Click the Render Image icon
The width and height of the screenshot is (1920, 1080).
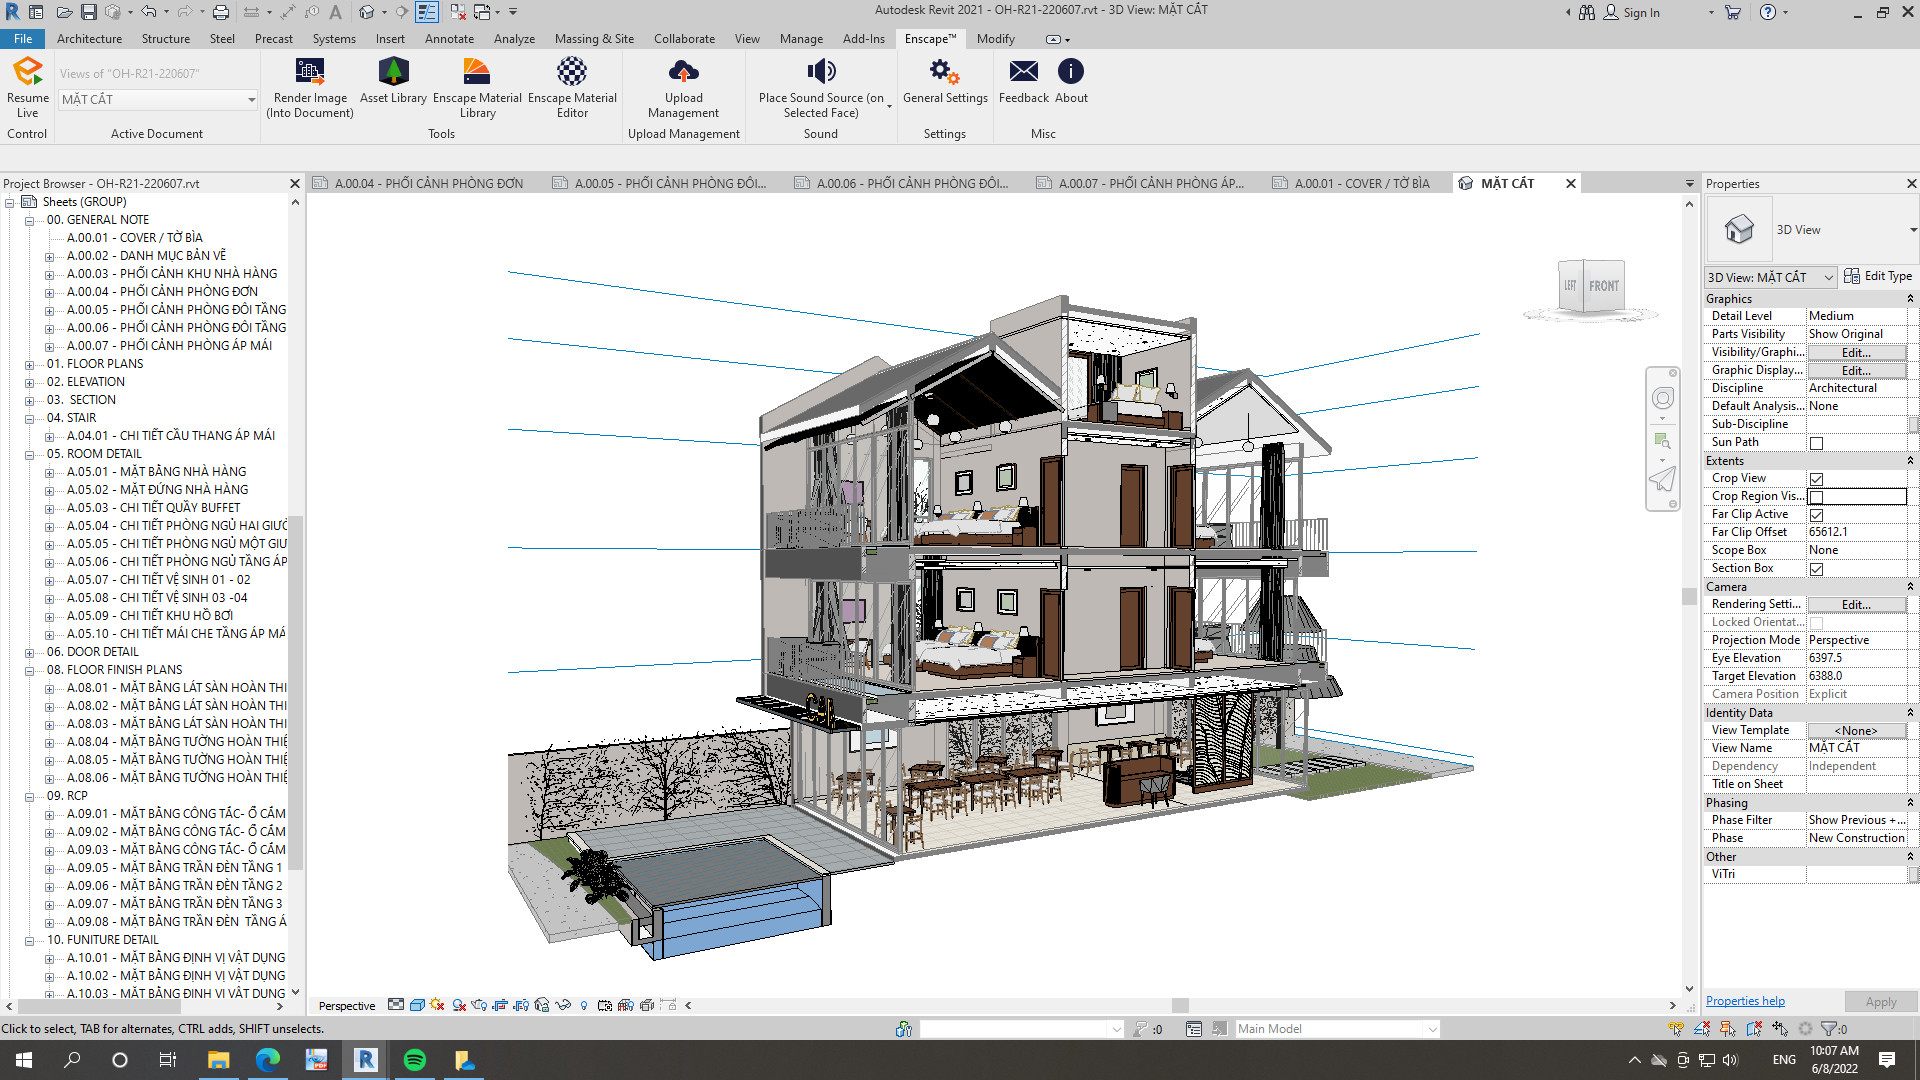click(x=310, y=72)
